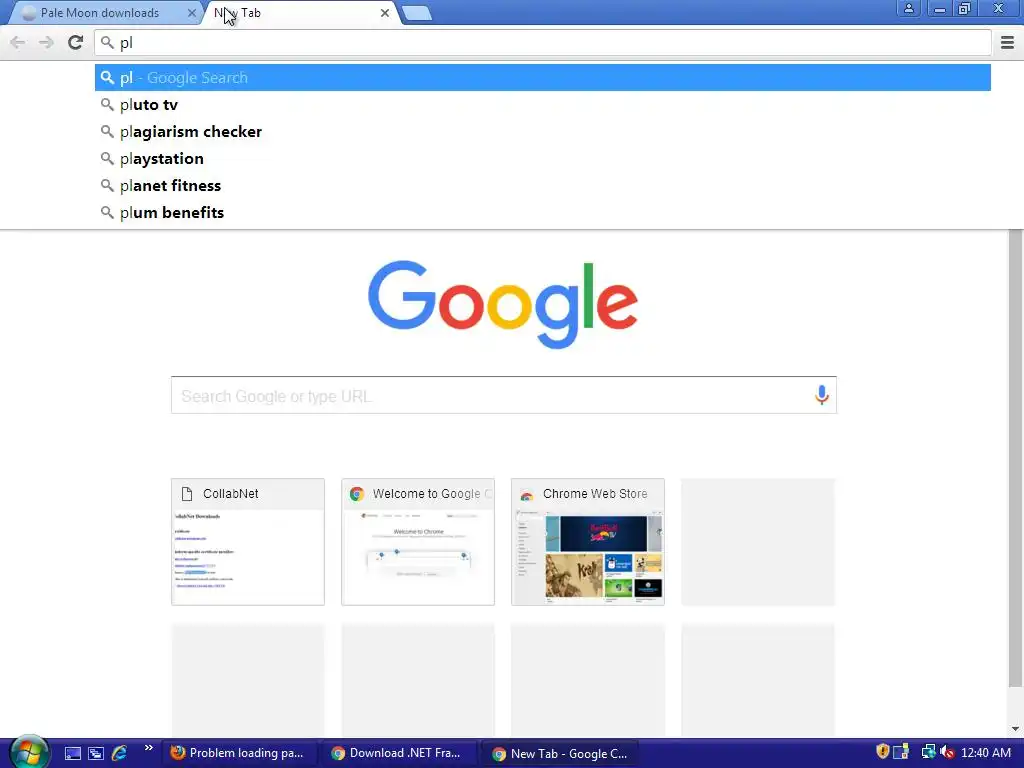
Task: Close the Pale Moon downloads tab
Action: [x=192, y=12]
